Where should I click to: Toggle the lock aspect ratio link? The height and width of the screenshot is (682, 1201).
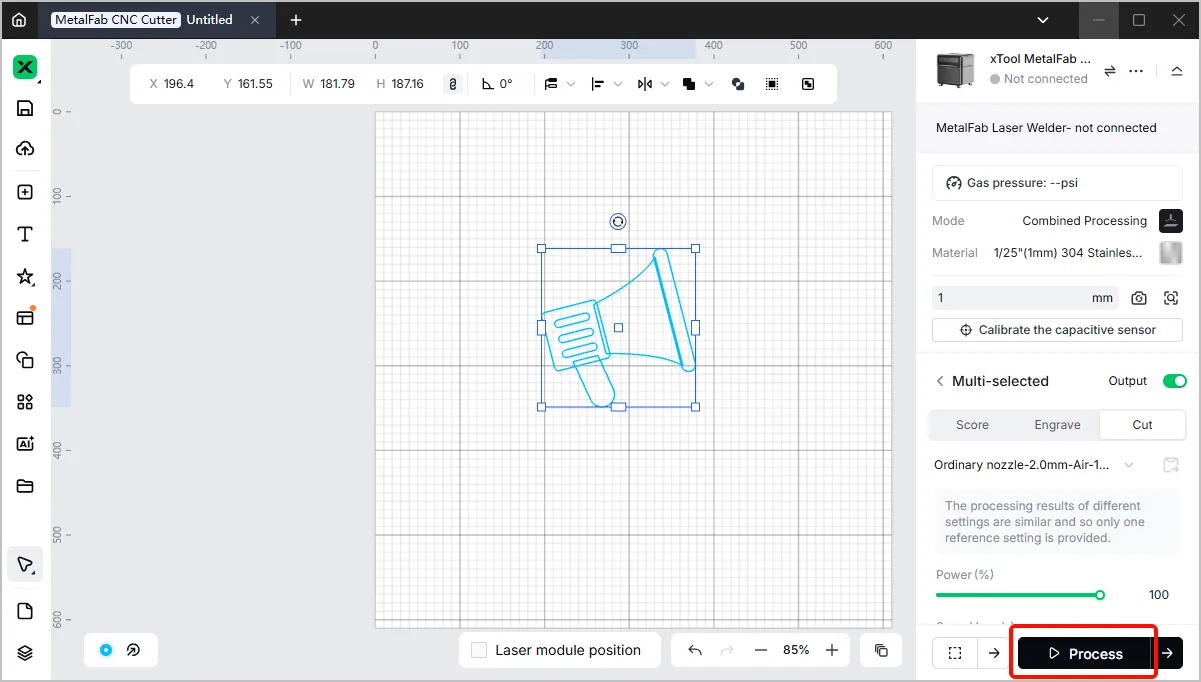pos(452,84)
